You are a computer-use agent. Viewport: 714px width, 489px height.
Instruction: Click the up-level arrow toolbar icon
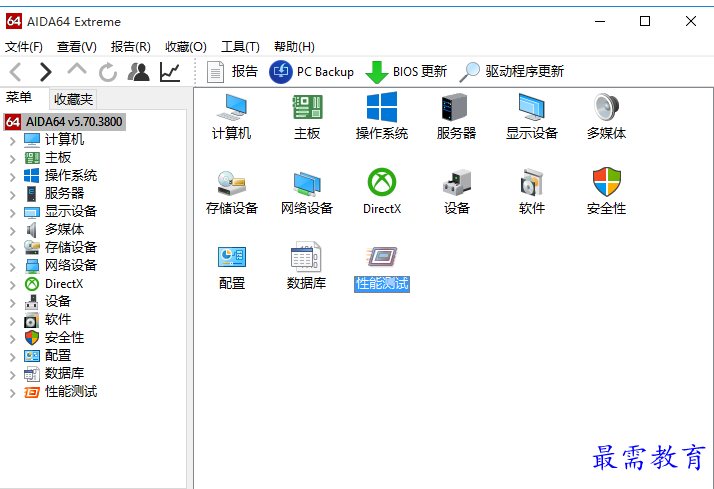(x=77, y=70)
